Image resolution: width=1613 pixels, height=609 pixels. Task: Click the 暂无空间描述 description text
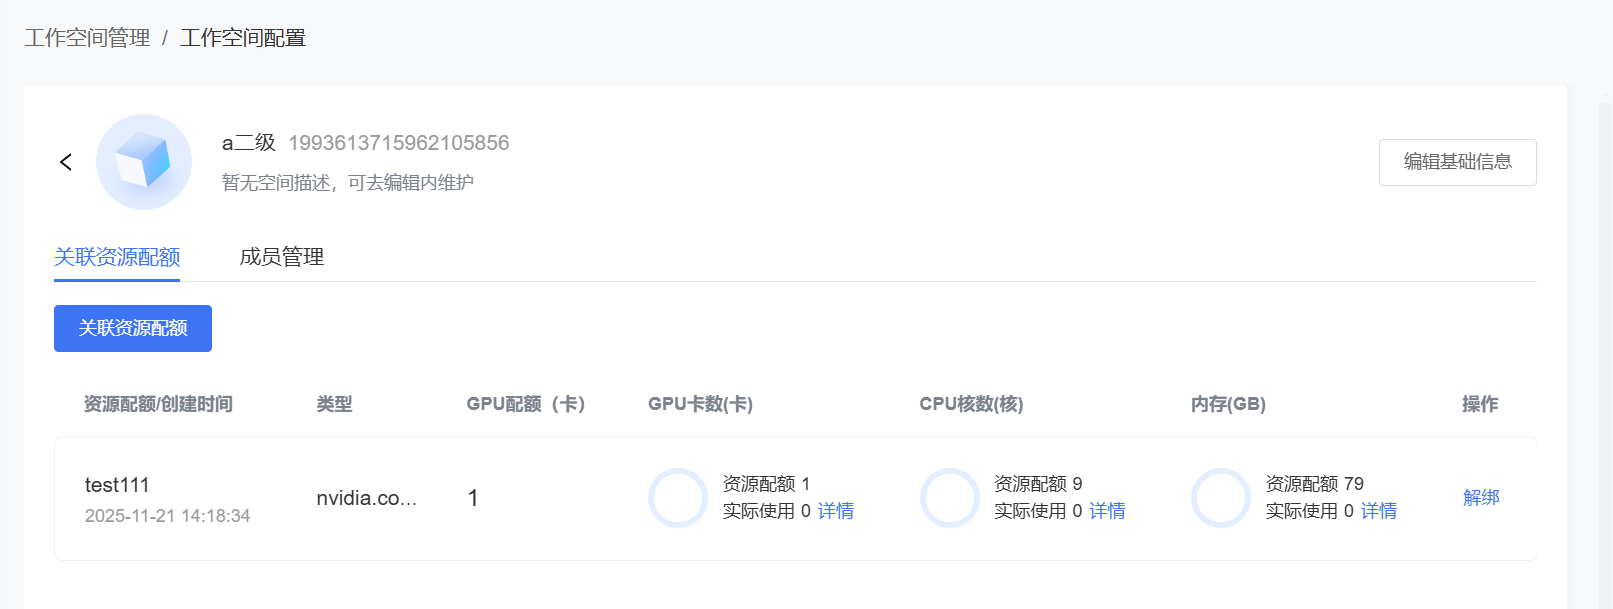[348, 183]
